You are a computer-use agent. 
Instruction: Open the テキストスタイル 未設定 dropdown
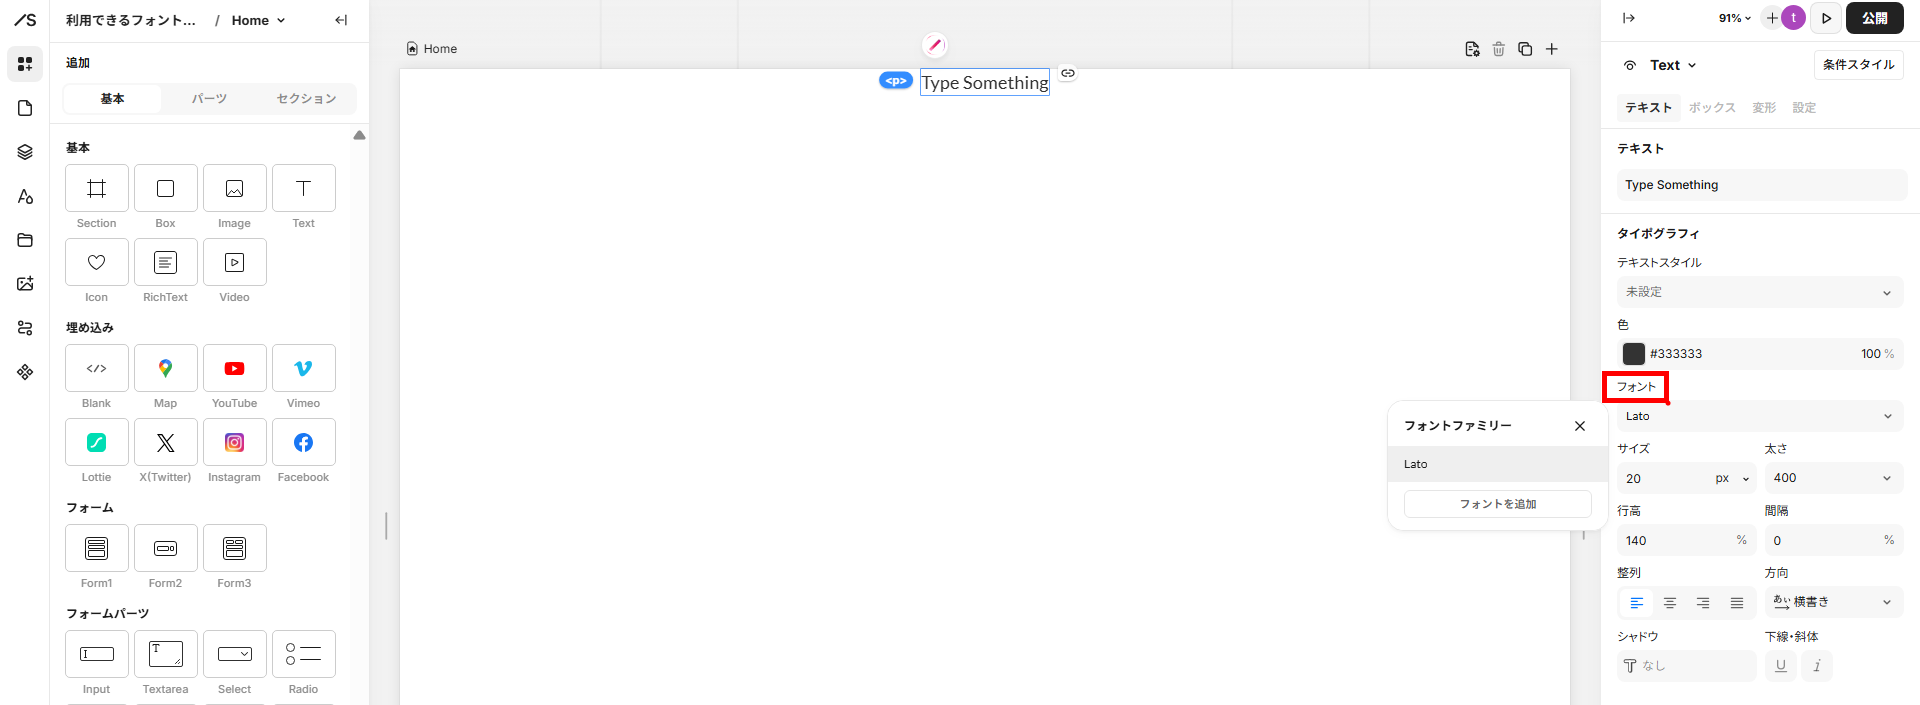[x=1760, y=292]
